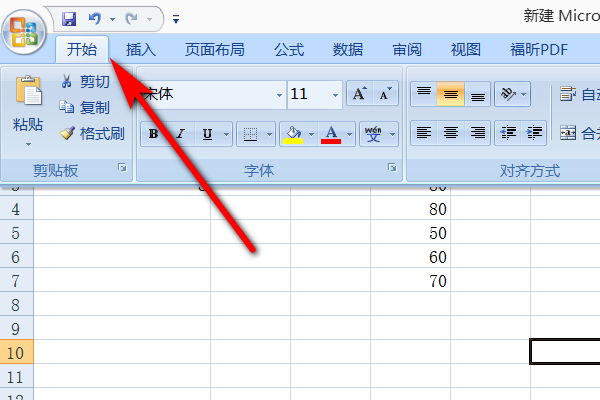This screenshot has height=400, width=600.
Task: Open fill color palette dropdown
Action: 311,134
